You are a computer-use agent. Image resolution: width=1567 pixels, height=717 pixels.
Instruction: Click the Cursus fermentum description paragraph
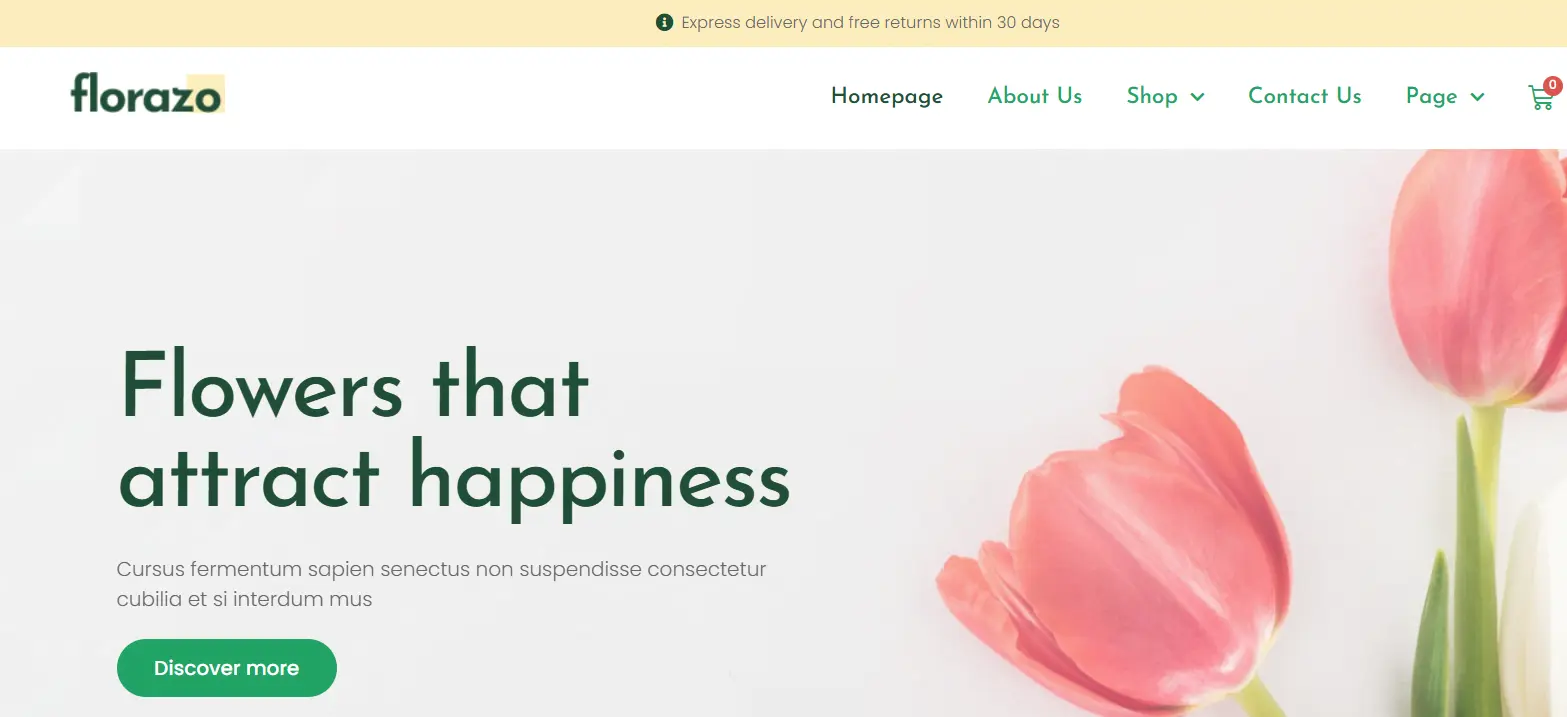tap(441, 584)
